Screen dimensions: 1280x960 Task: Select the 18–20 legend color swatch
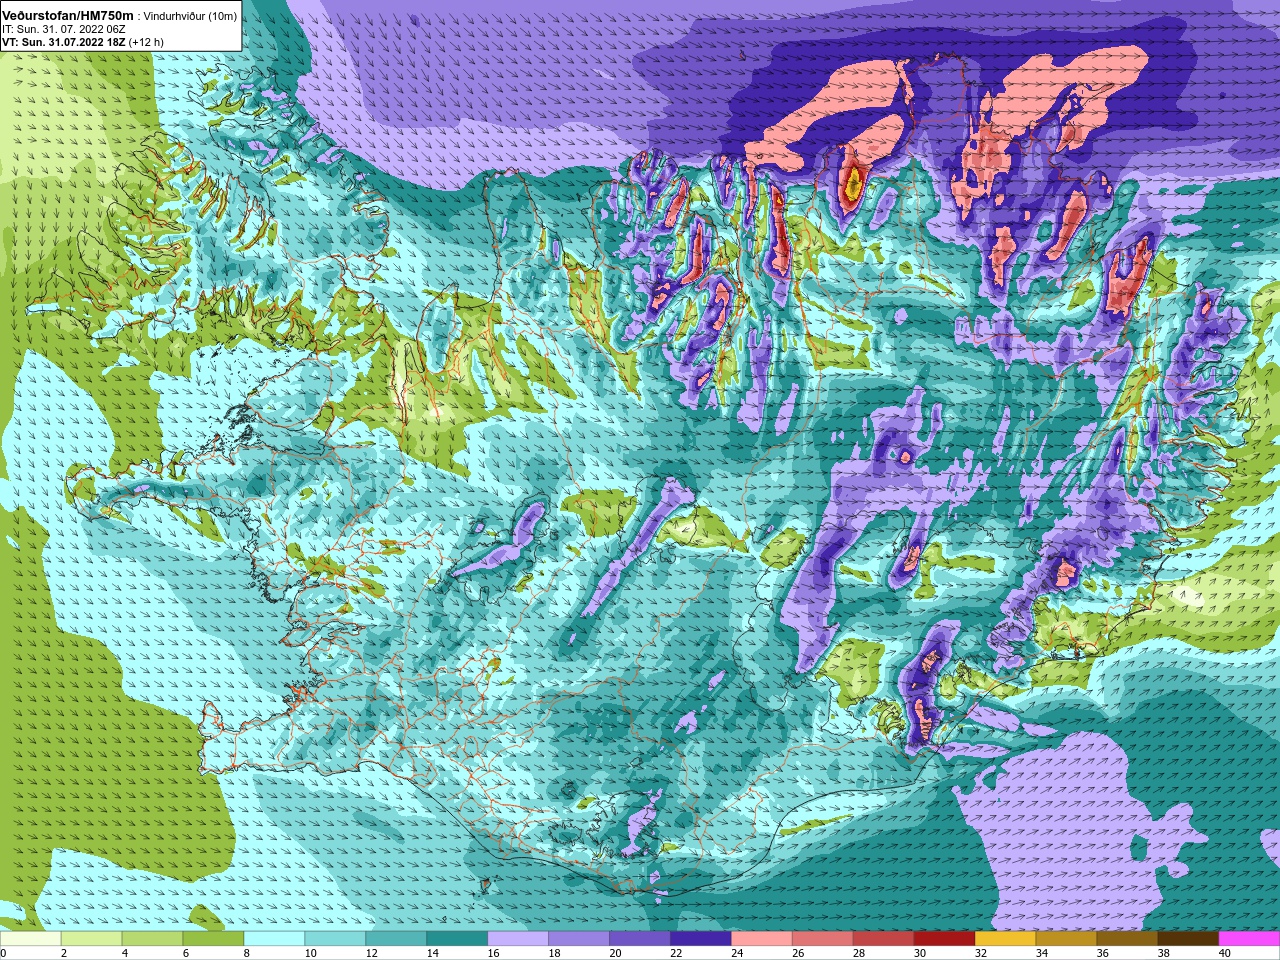point(580,939)
